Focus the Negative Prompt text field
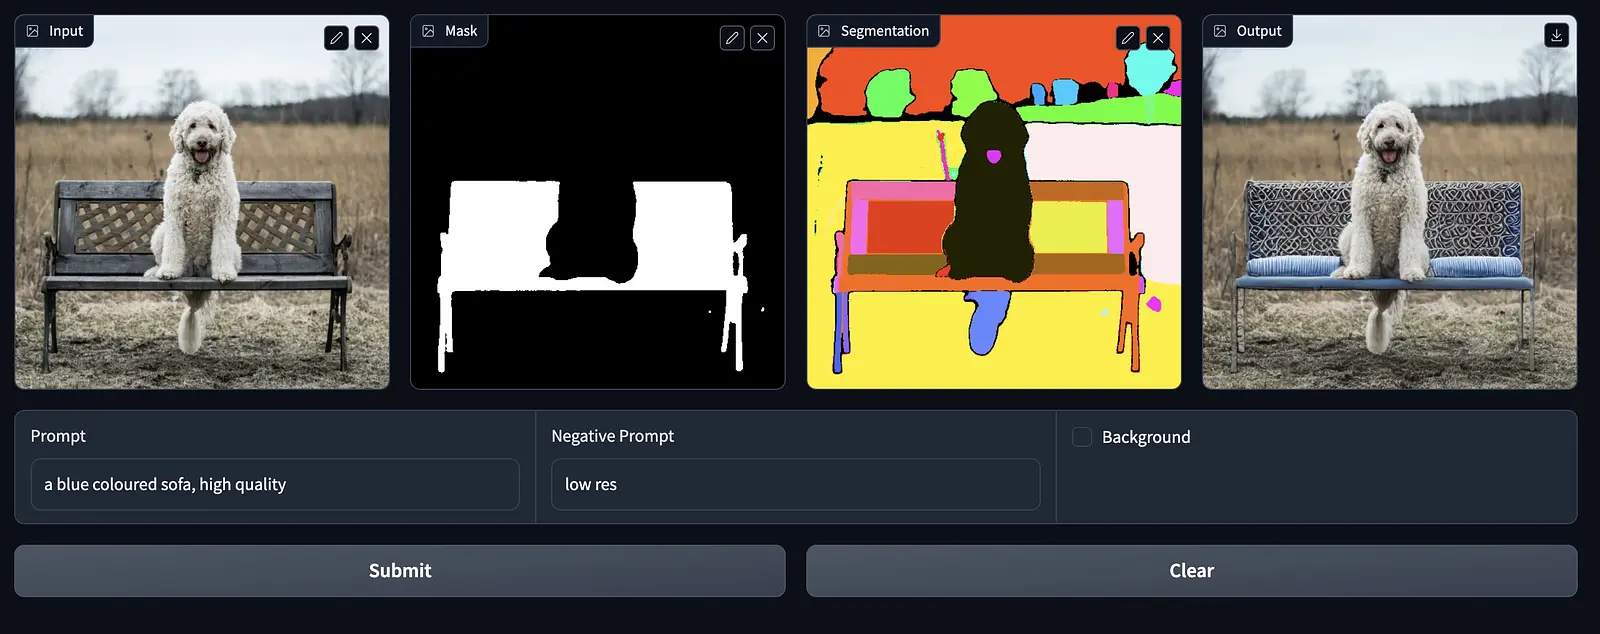Viewport: 1600px width, 634px height. [x=796, y=484]
